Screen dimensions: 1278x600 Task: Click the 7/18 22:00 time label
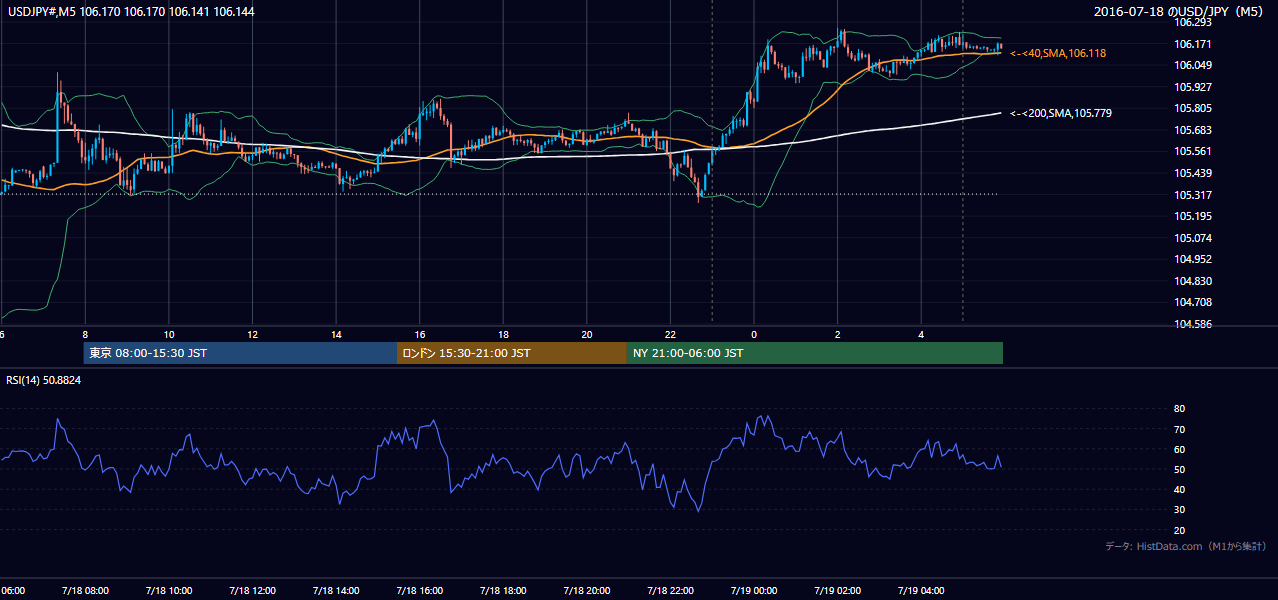tap(670, 591)
